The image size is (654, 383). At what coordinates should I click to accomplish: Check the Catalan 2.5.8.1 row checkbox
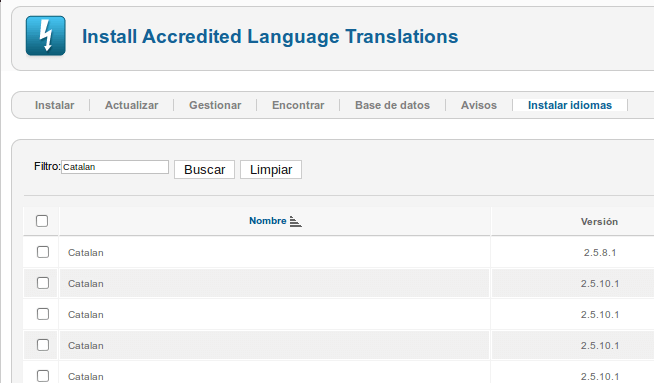tap(43, 252)
